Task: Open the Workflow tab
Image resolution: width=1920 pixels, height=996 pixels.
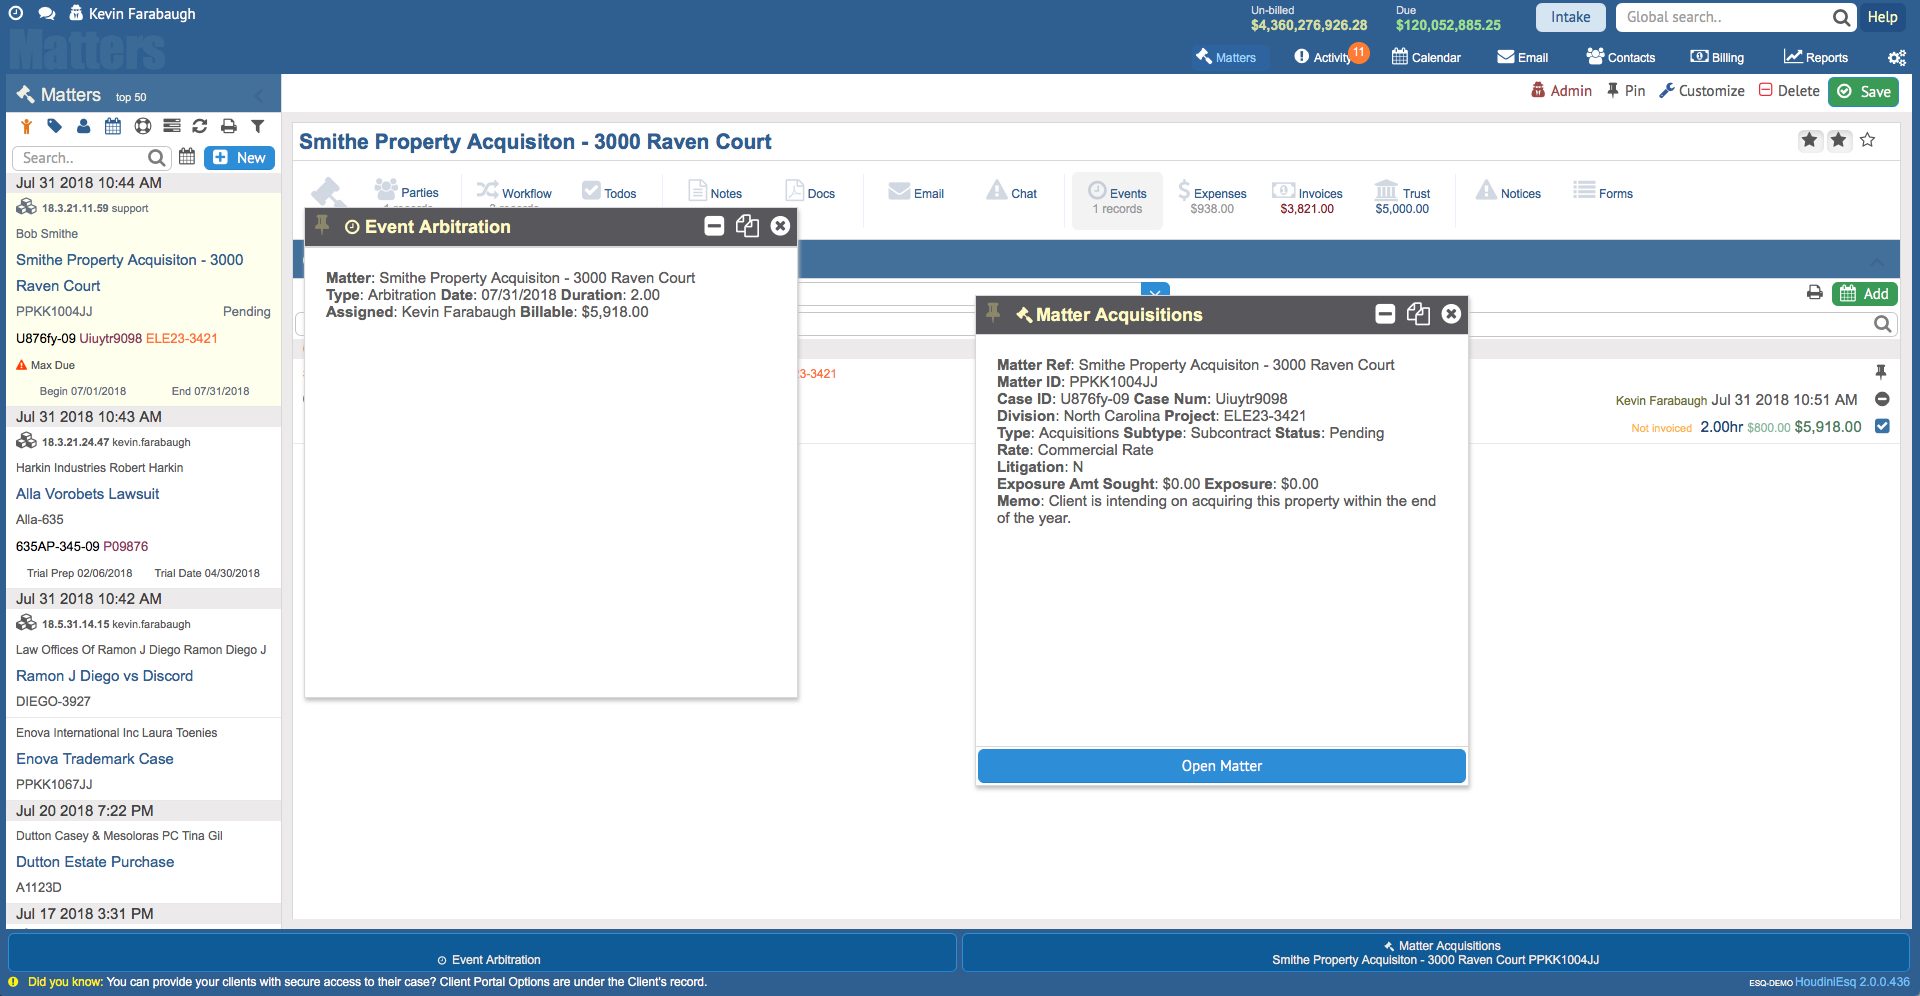Action: tap(514, 192)
